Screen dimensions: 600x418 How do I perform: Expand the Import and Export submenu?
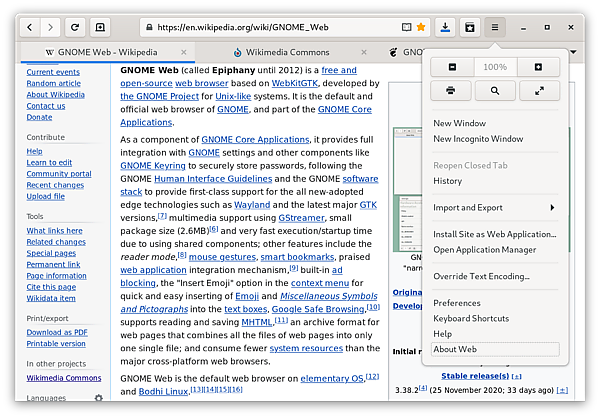click(495, 207)
